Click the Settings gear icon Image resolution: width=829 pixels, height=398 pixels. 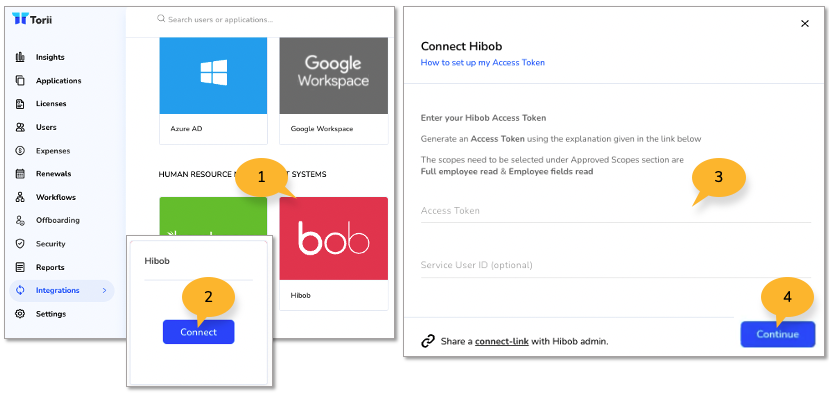point(20,314)
